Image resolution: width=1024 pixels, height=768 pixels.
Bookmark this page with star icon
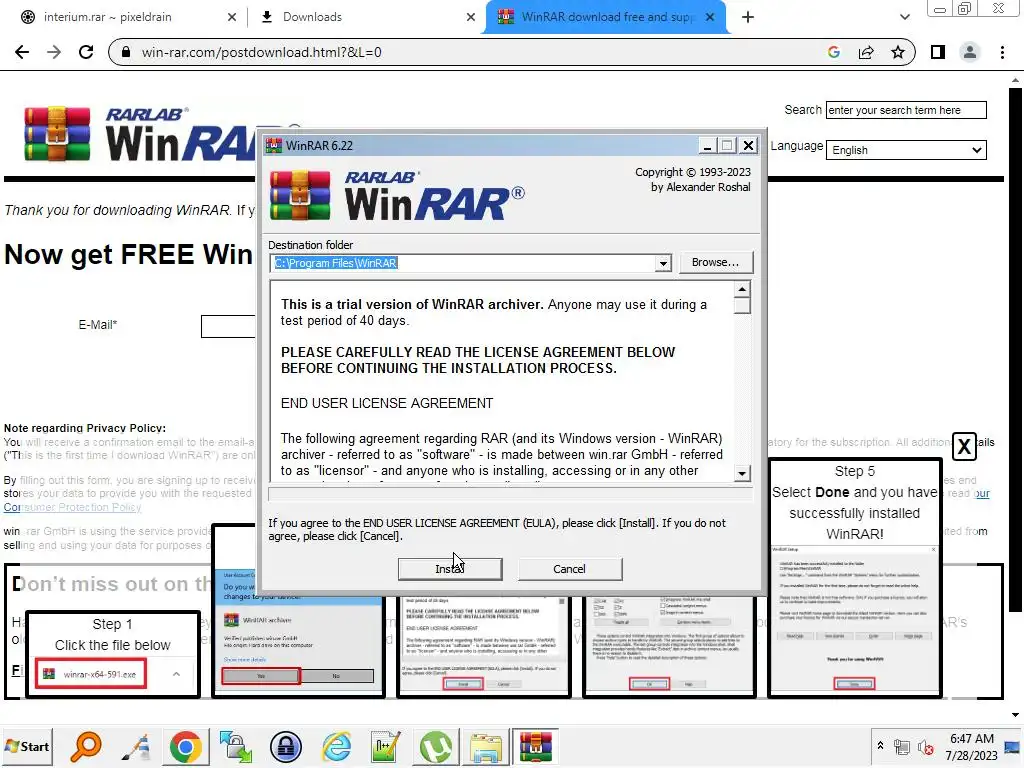coord(898,52)
